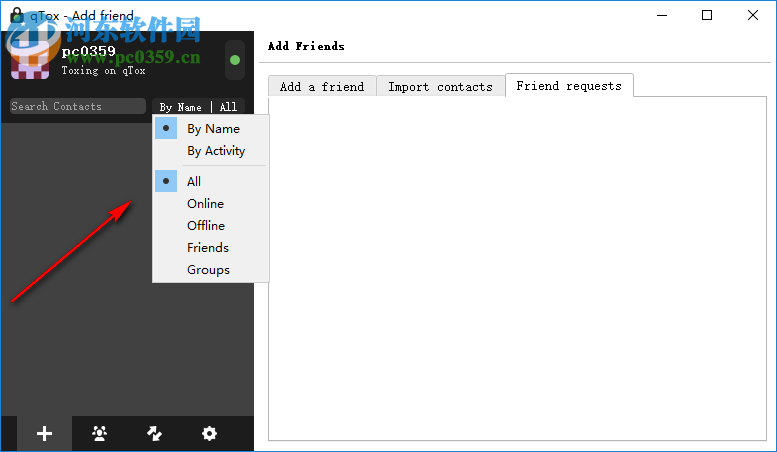Select the By Name sorting option

(x=212, y=128)
